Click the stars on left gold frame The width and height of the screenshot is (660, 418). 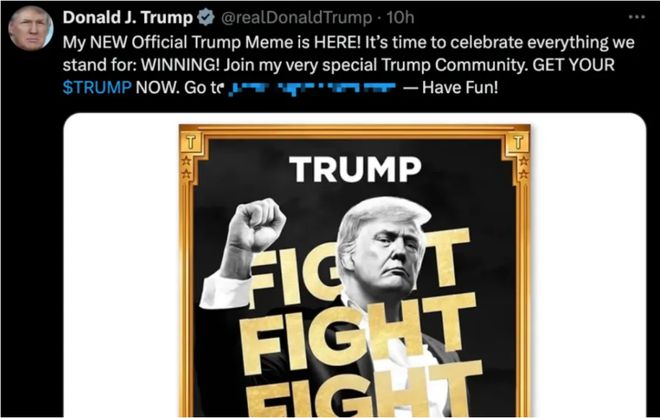point(186,167)
